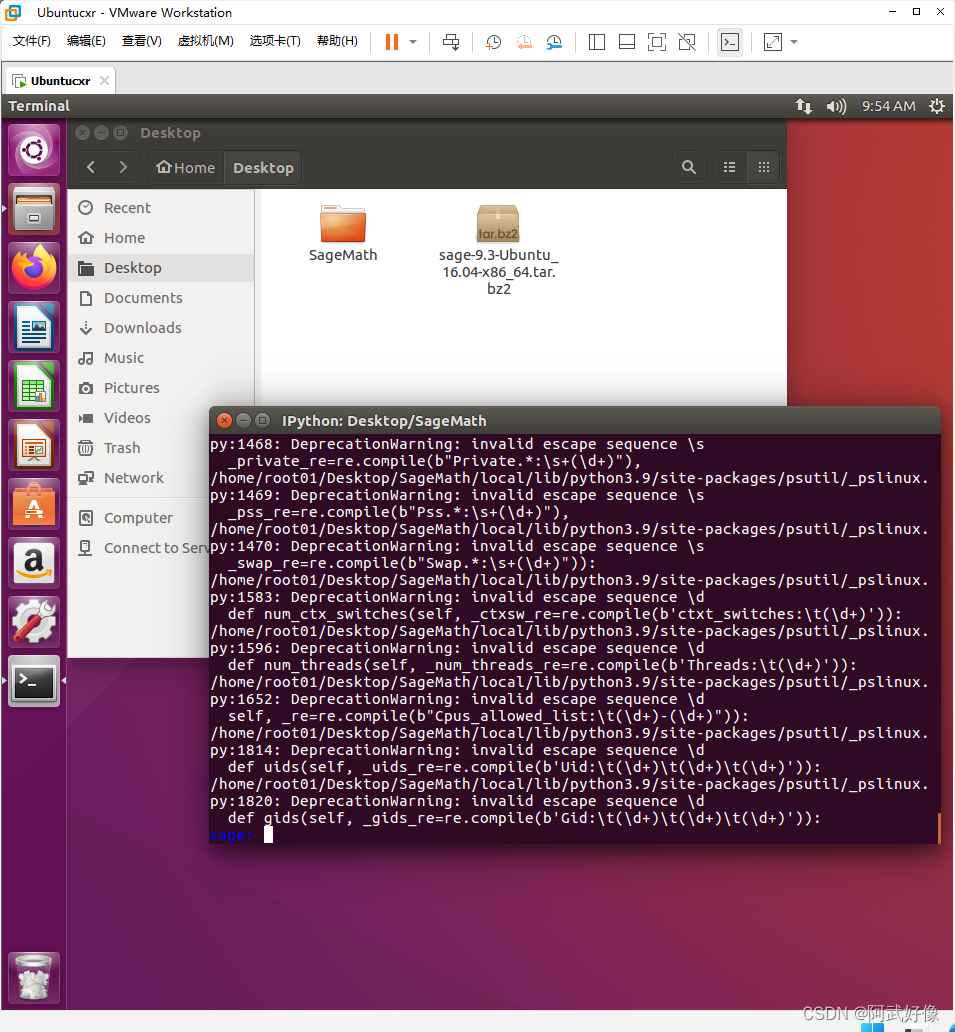955x1032 pixels.
Task: Open the Files app in the dock
Action: (33, 209)
